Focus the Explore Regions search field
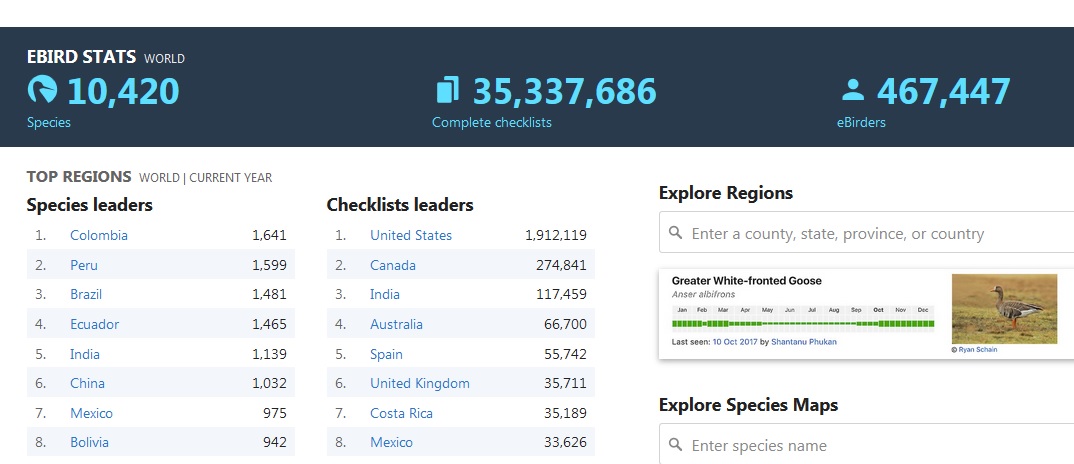Viewport: 1074px width, 464px height. (x=866, y=232)
